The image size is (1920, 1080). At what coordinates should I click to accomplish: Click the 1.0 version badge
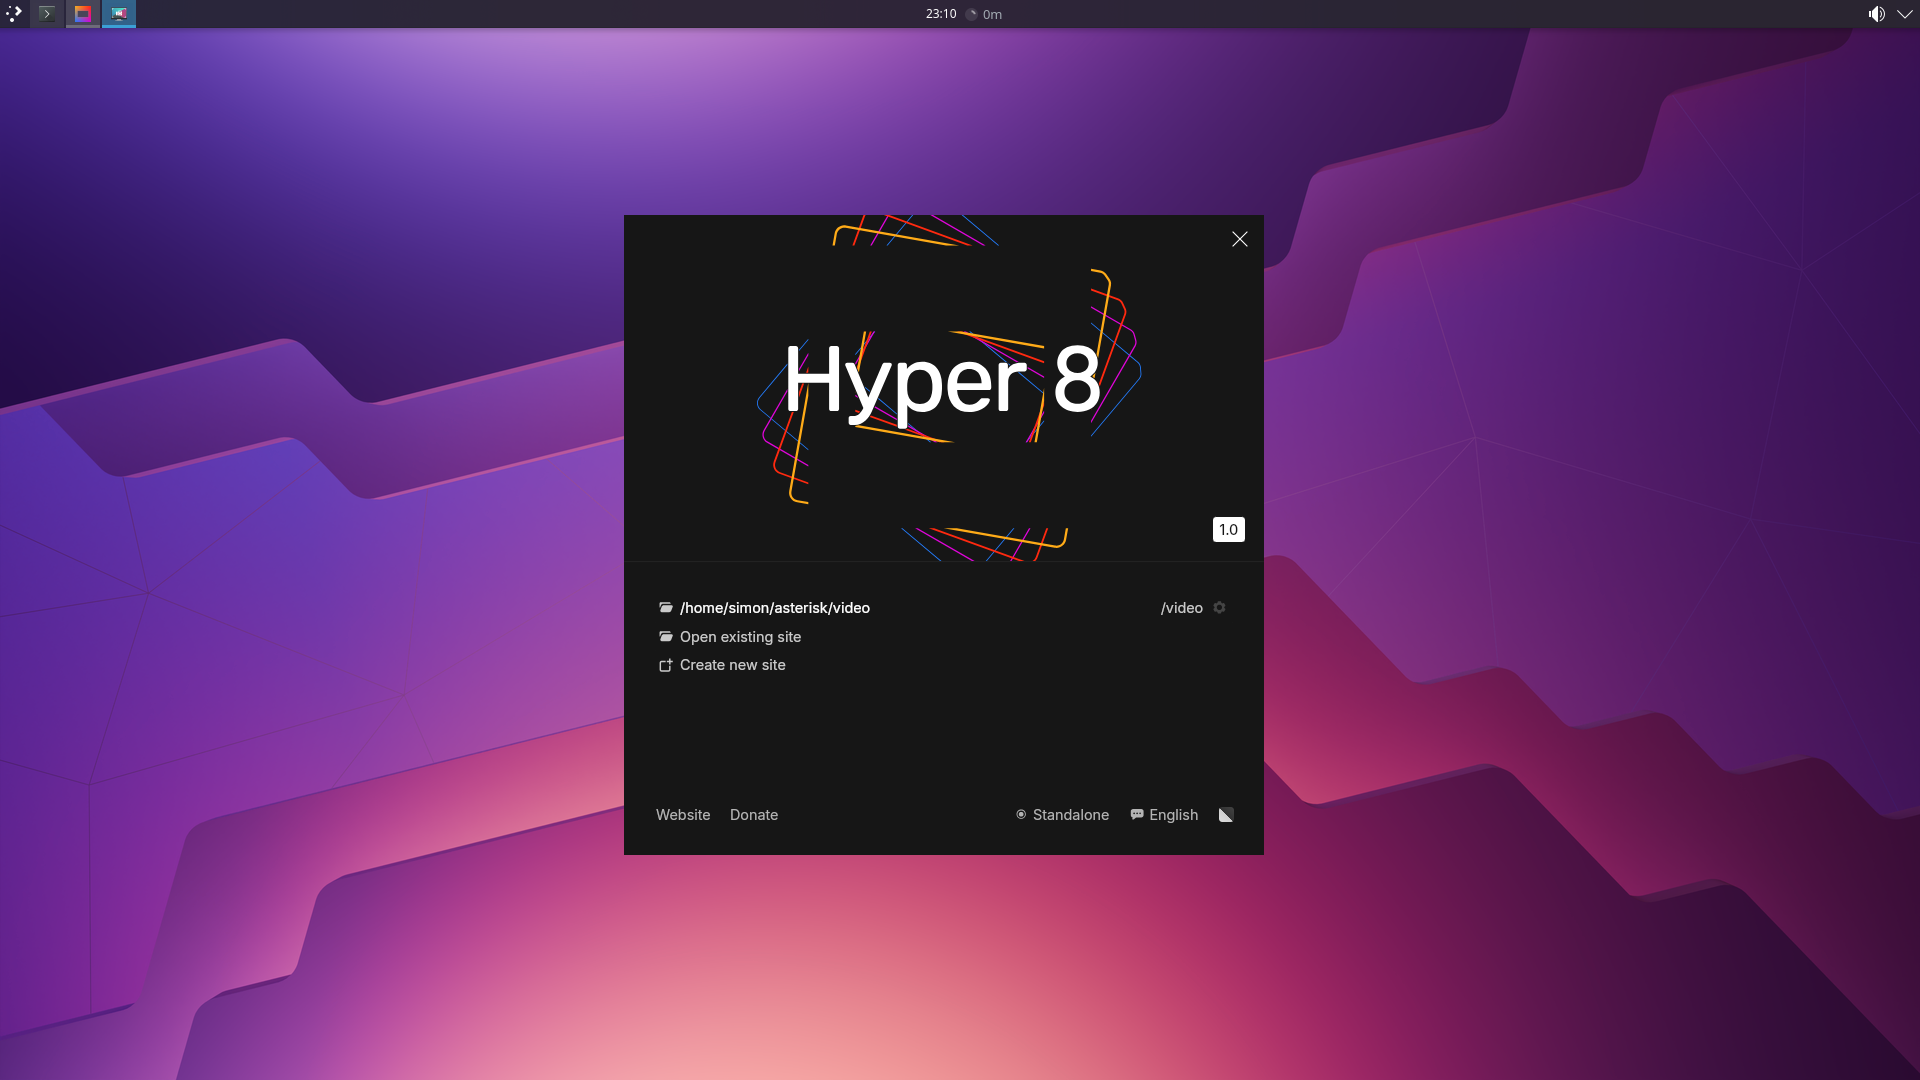click(x=1228, y=529)
